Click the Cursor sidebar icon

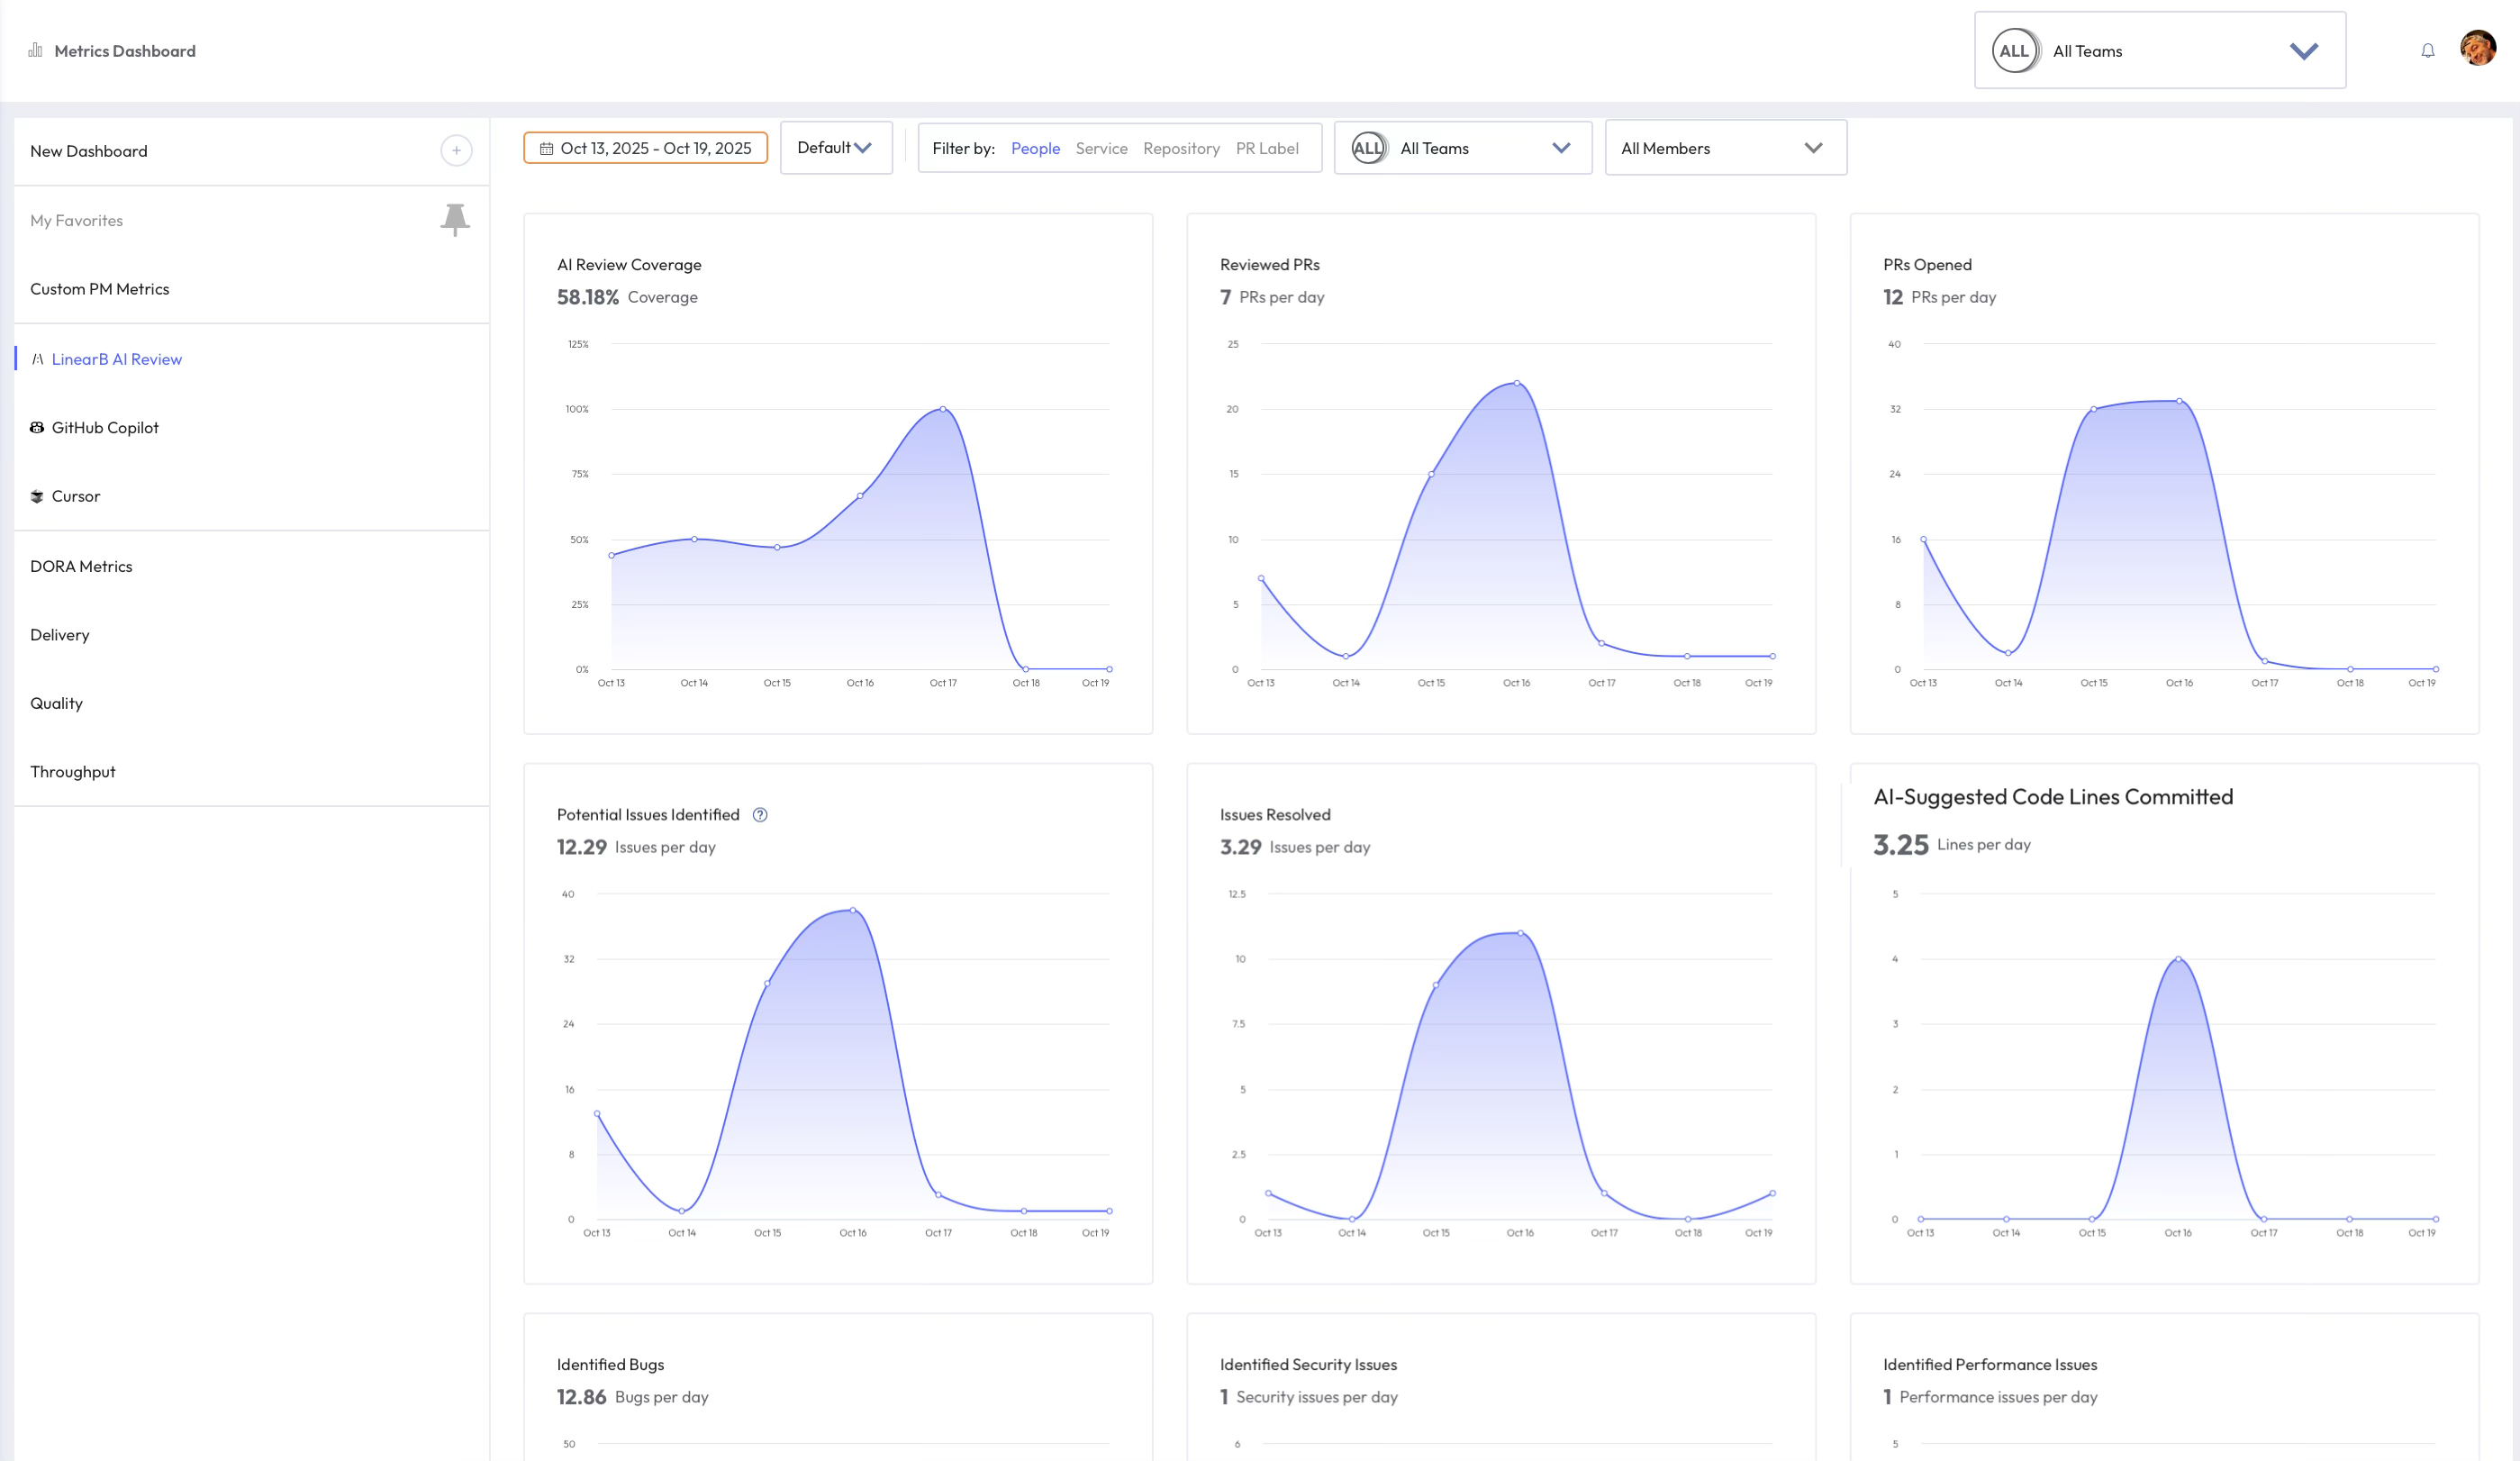tap(37, 496)
